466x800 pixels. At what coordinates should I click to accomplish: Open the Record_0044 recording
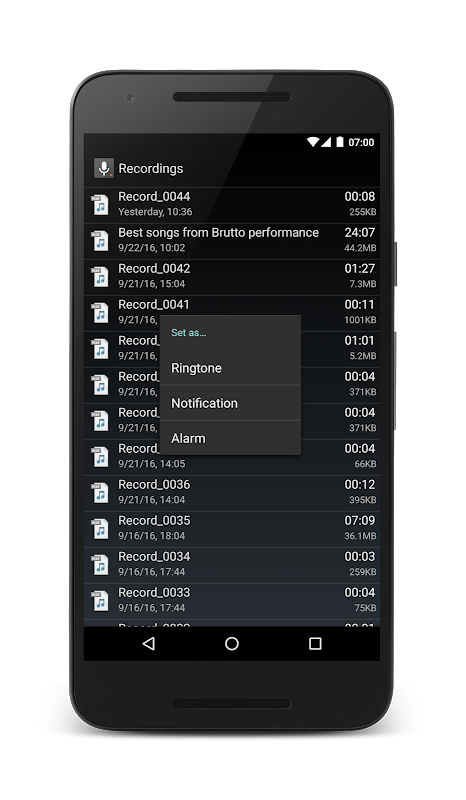pyautogui.click(x=232, y=205)
